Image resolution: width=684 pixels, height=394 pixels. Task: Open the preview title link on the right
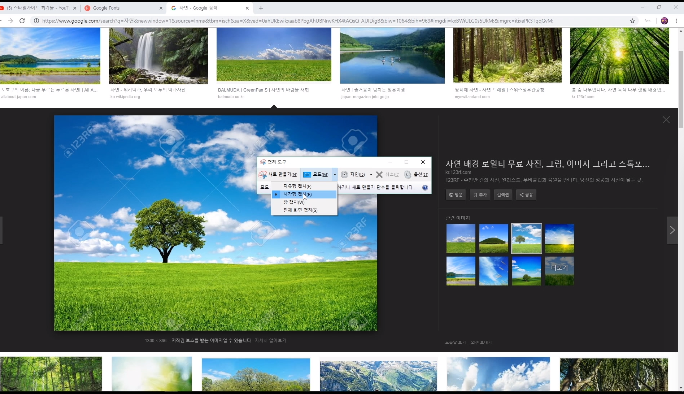click(547, 164)
